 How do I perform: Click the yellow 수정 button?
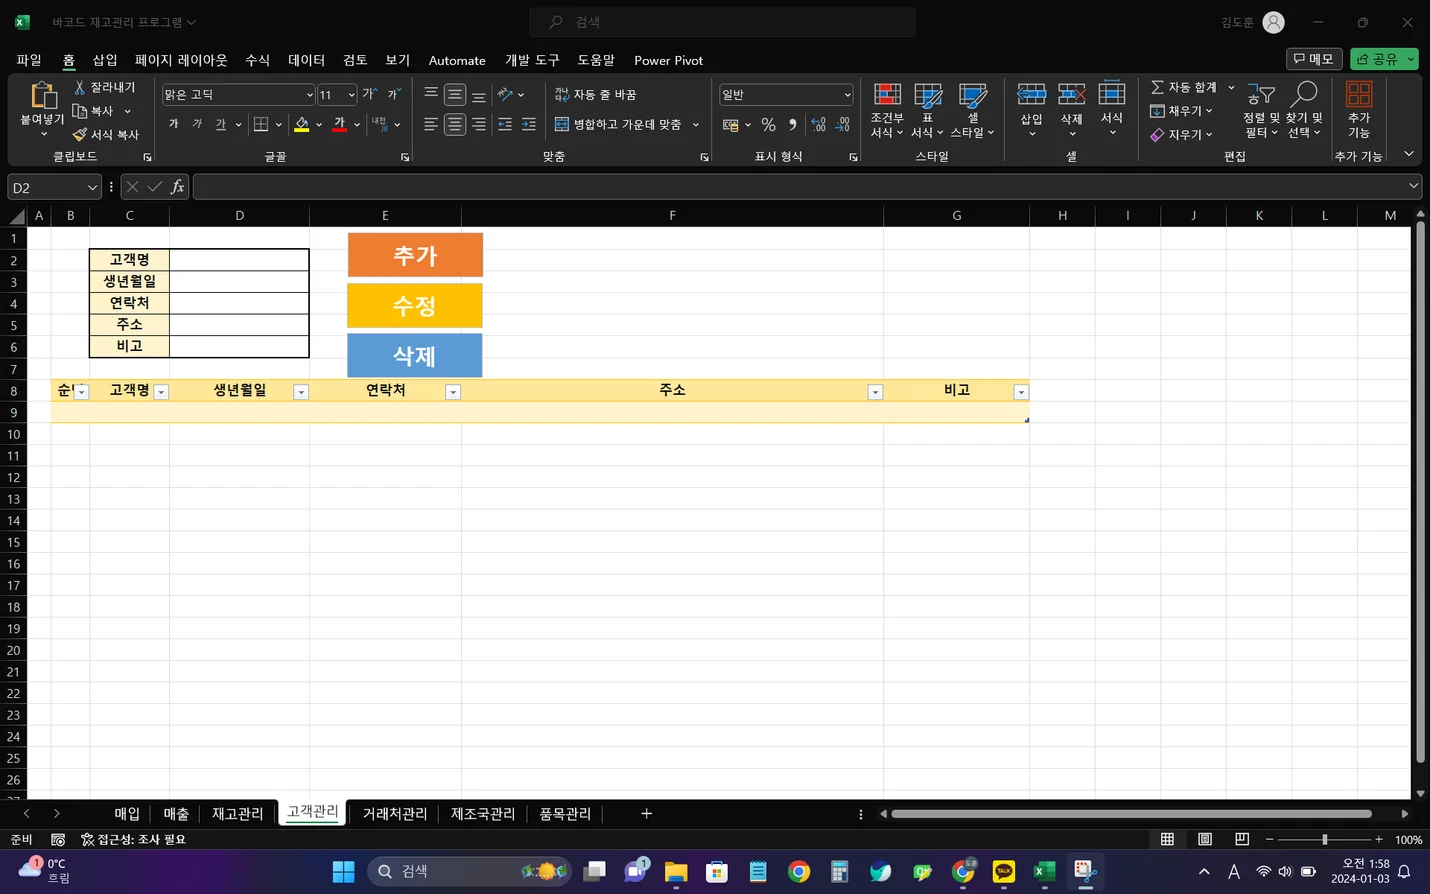tap(415, 305)
